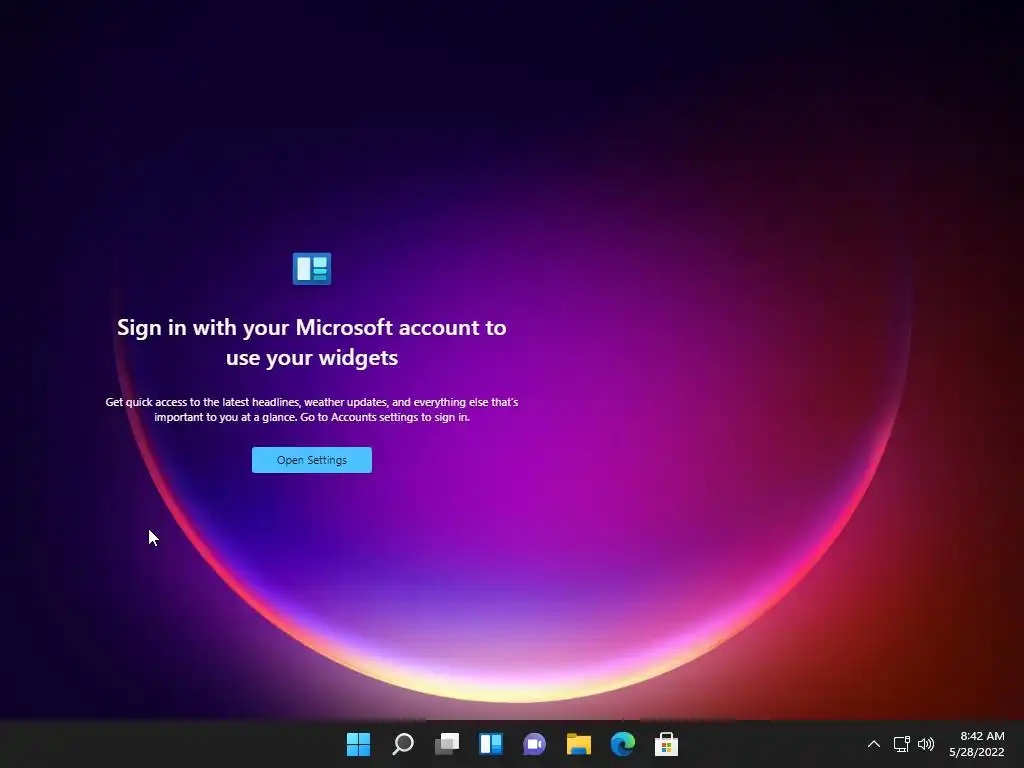
Task: Launch Microsoft Edge browser
Action: click(622, 744)
